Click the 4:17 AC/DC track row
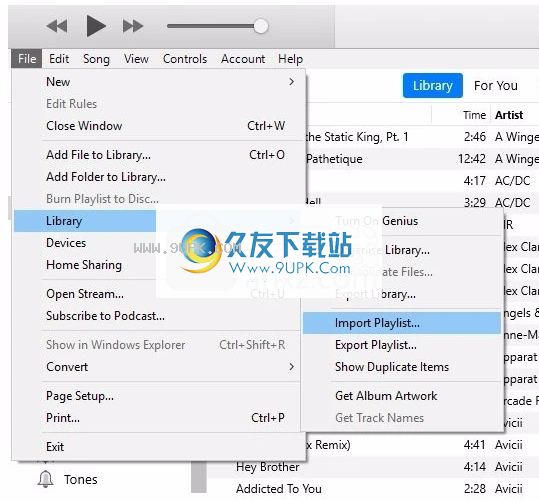Screen dimensions: 539x502 (422, 181)
